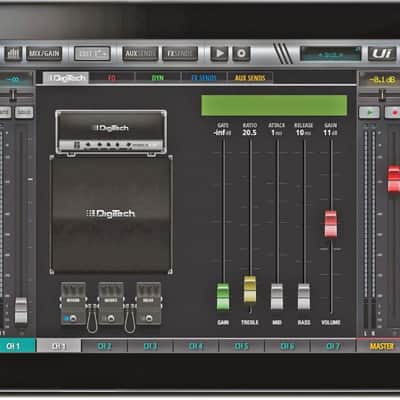
Task: Switch to the yellow AUX SENDS tab
Action: [250, 78]
